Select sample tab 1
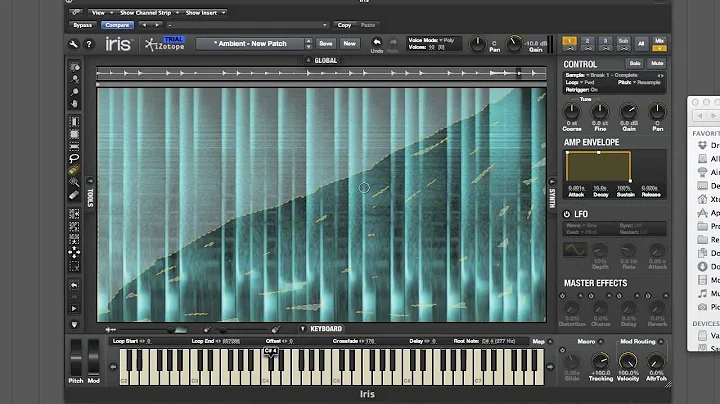This screenshot has width=720, height=404. point(569,41)
